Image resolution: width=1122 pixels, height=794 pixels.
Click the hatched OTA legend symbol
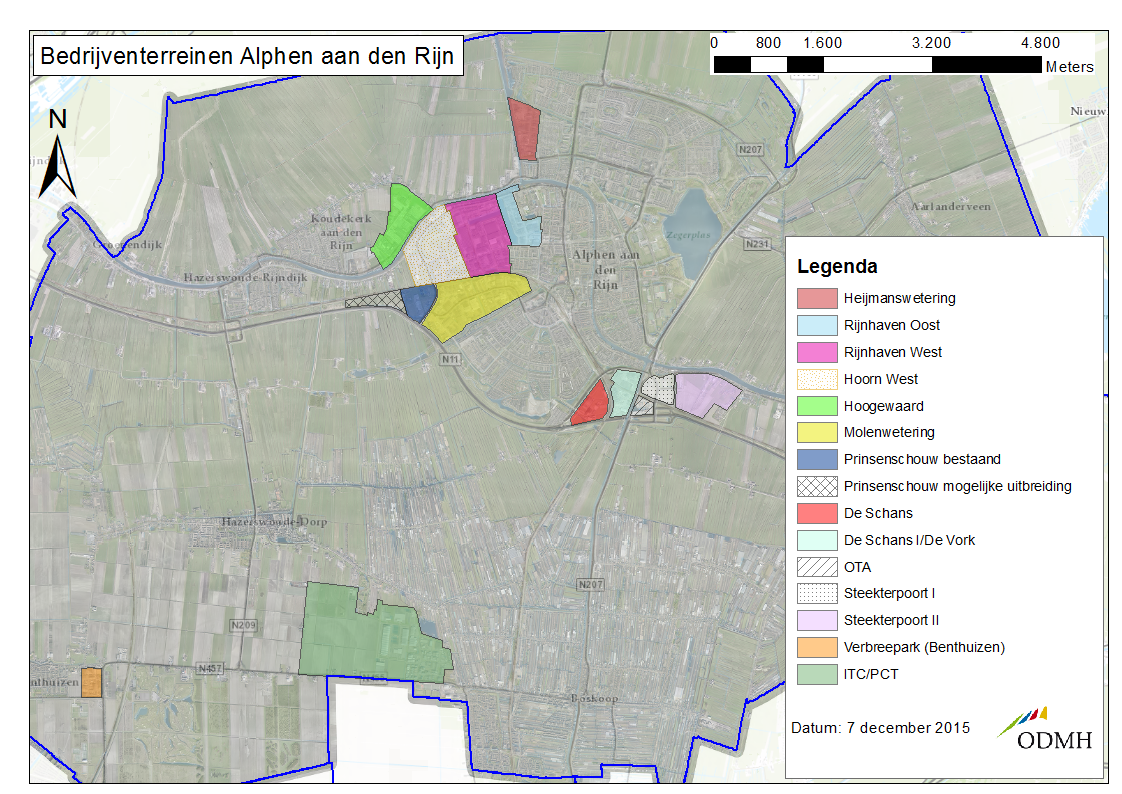coord(816,567)
